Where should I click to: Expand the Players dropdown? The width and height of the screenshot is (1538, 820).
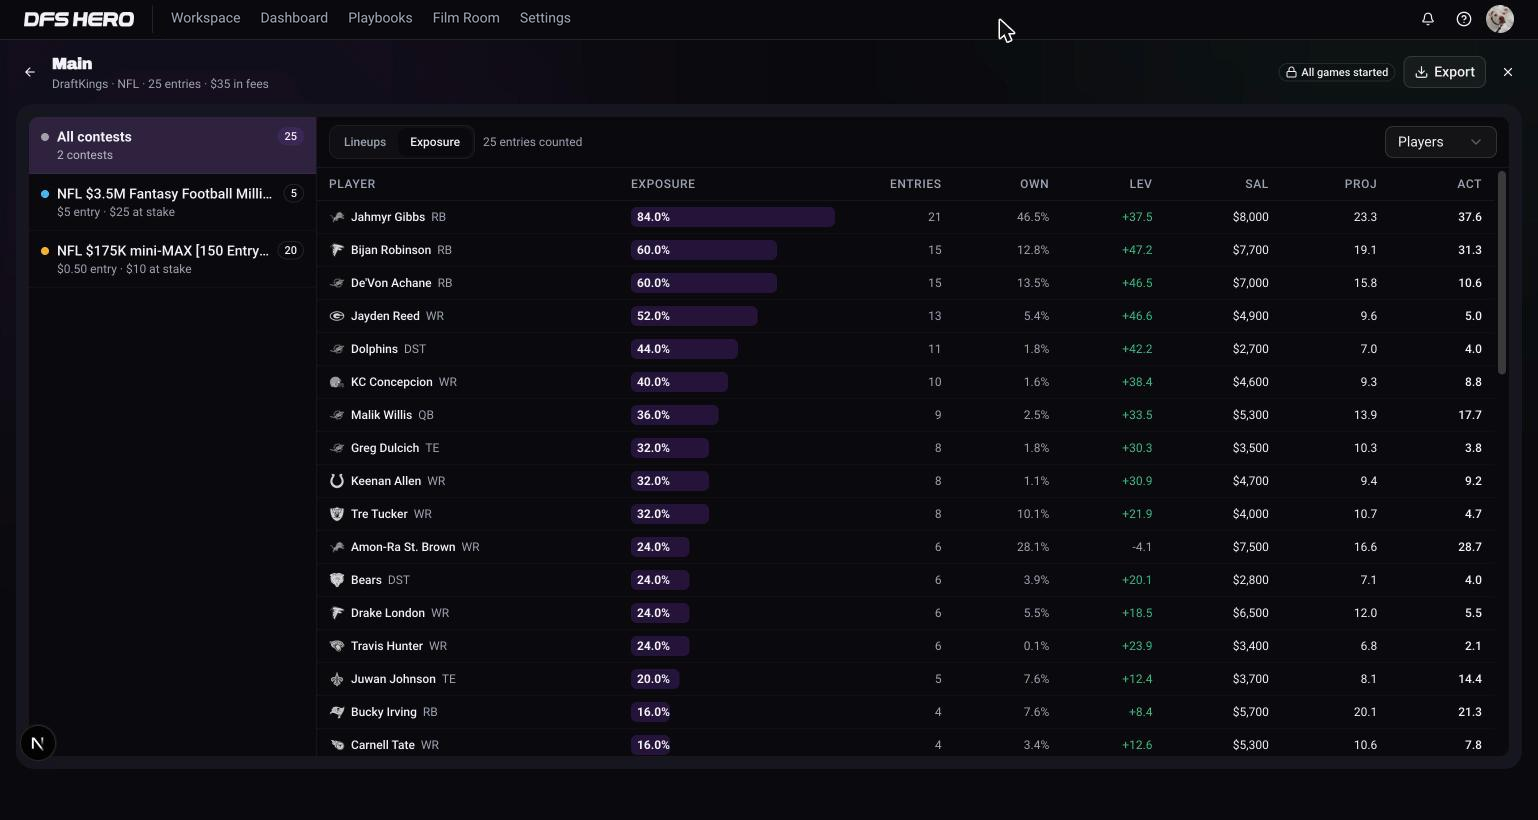pos(1440,142)
